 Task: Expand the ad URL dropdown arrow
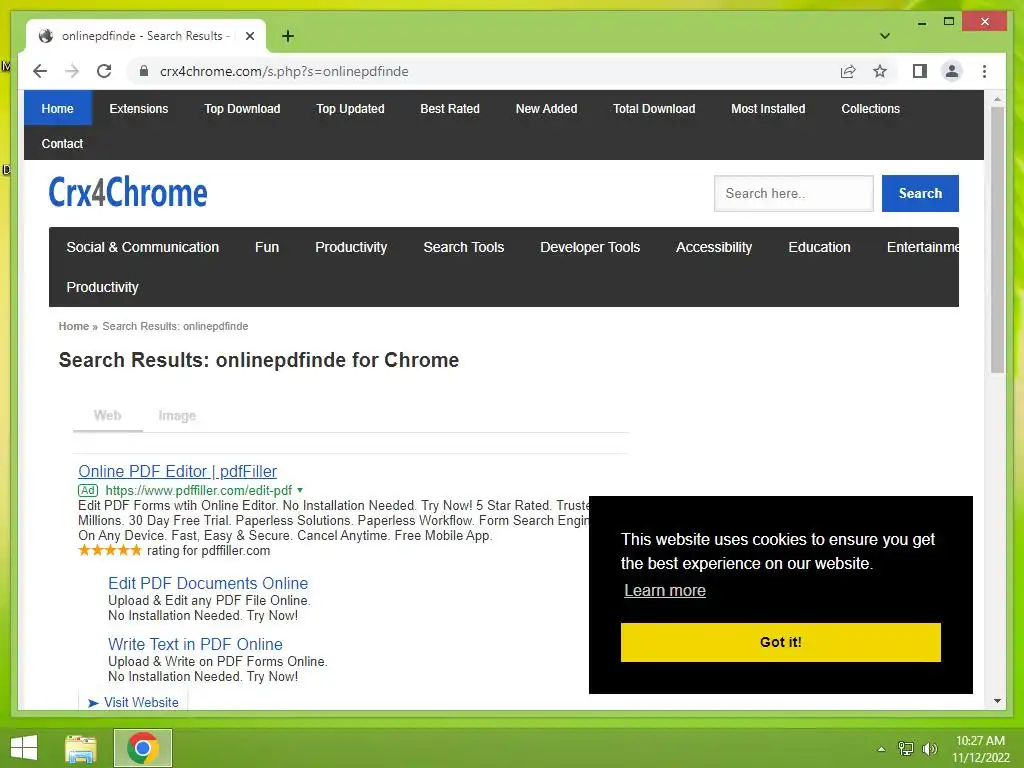coord(300,490)
